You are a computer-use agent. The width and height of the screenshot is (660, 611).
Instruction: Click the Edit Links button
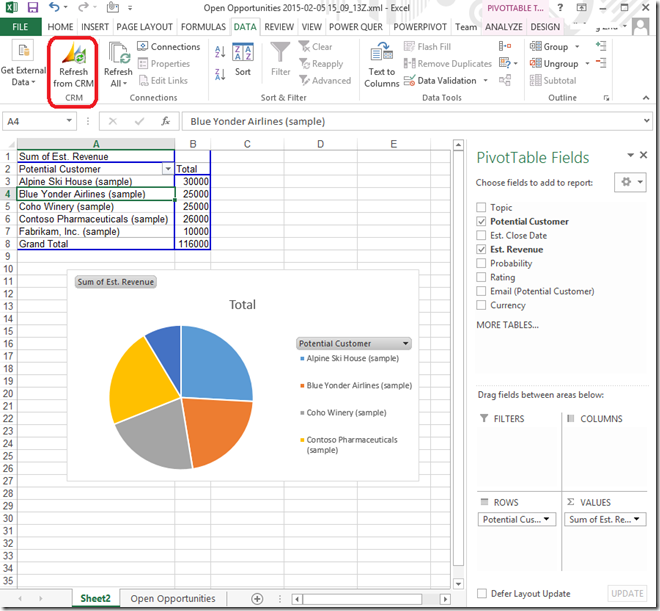point(163,80)
